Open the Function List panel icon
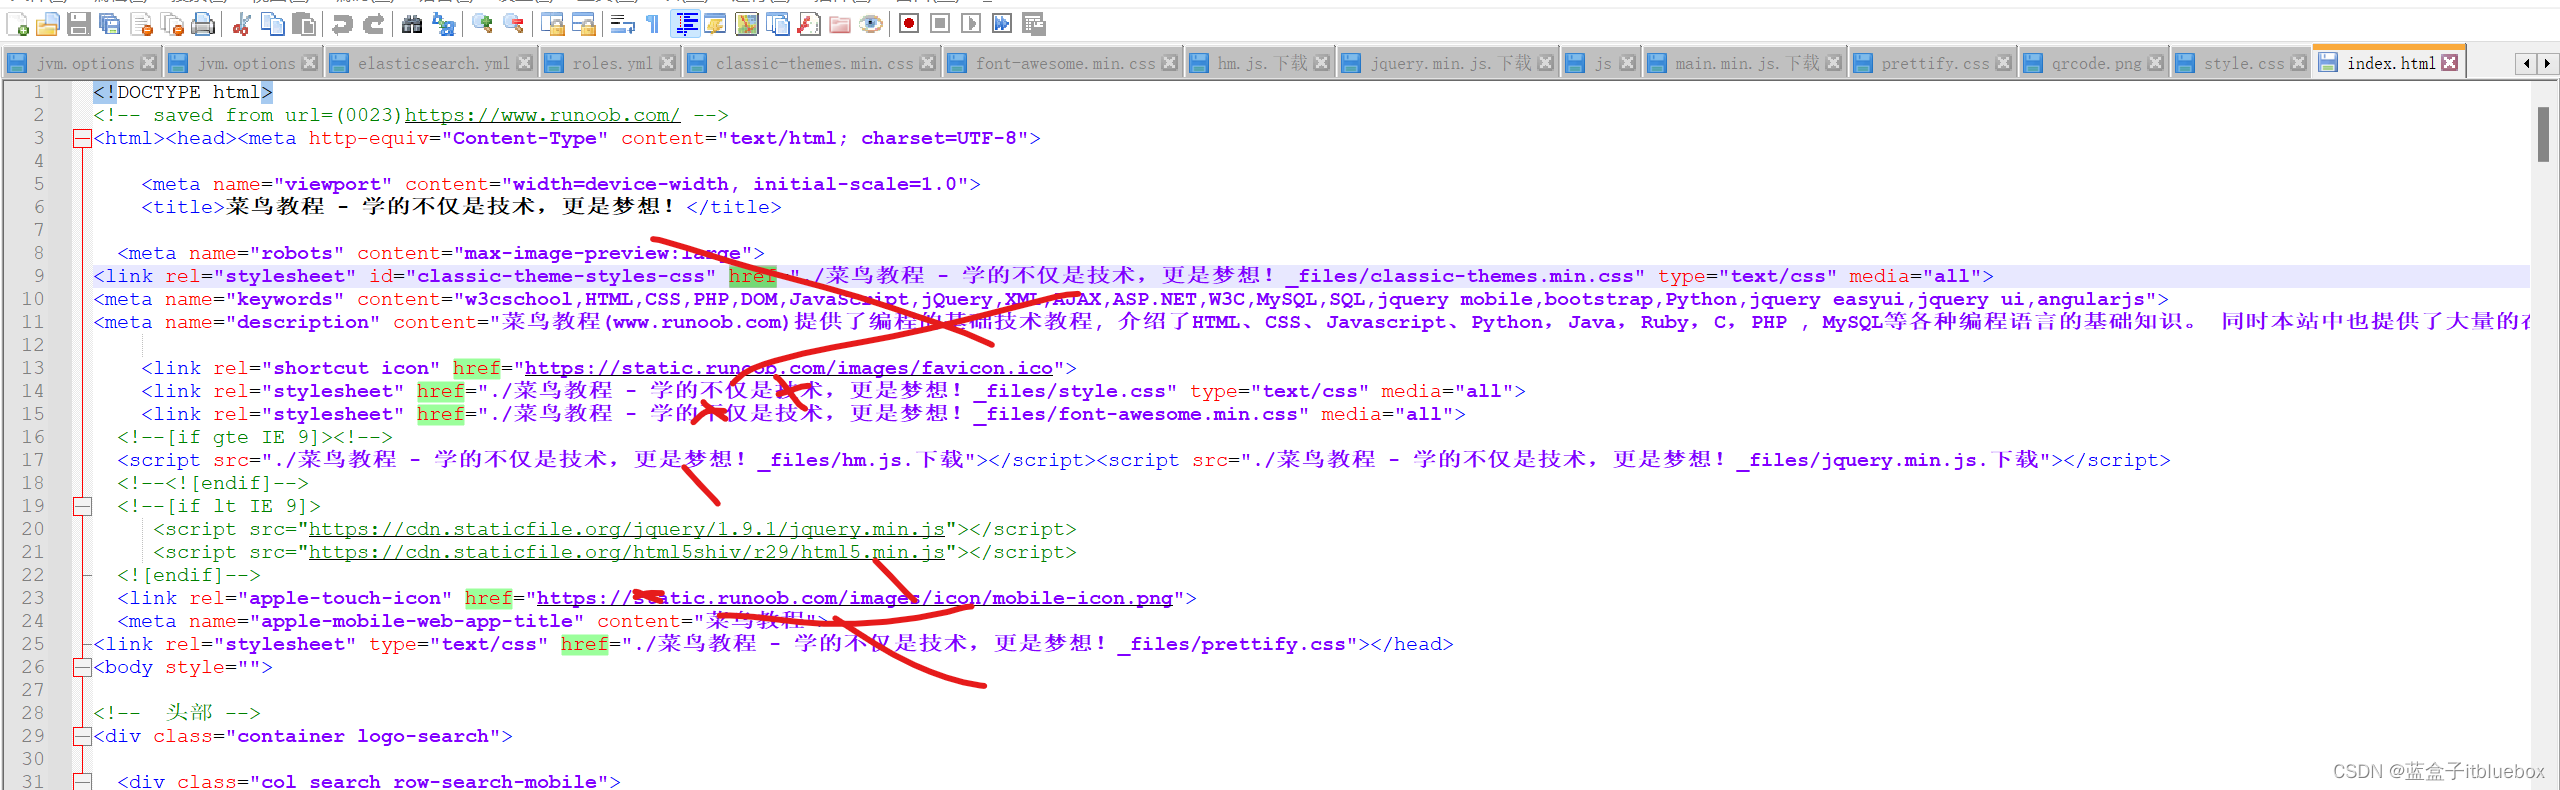Viewport: 2560px width, 790px height. 809,24
